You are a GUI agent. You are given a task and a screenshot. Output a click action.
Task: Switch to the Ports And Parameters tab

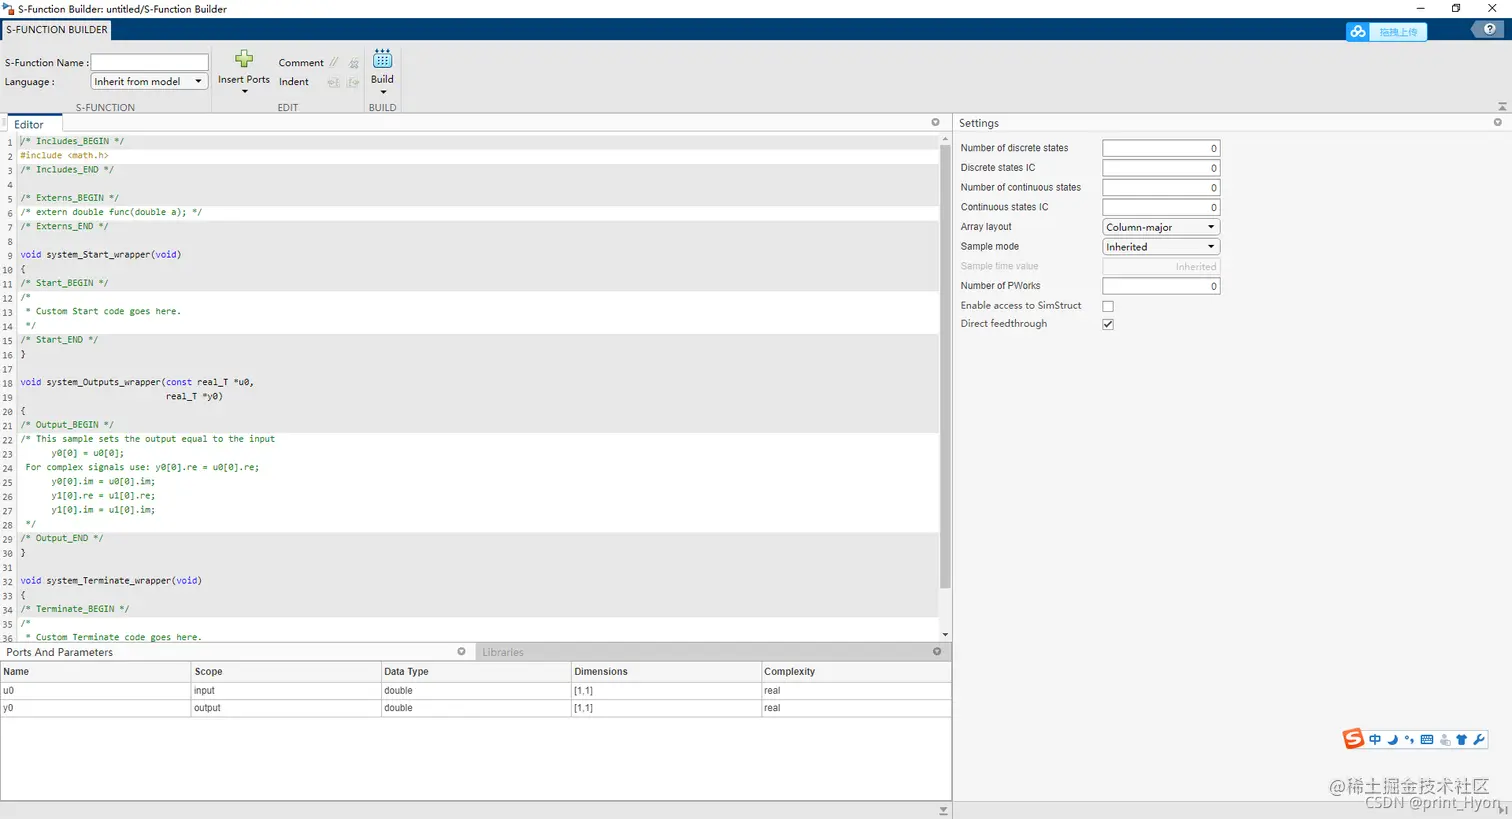tap(60, 652)
